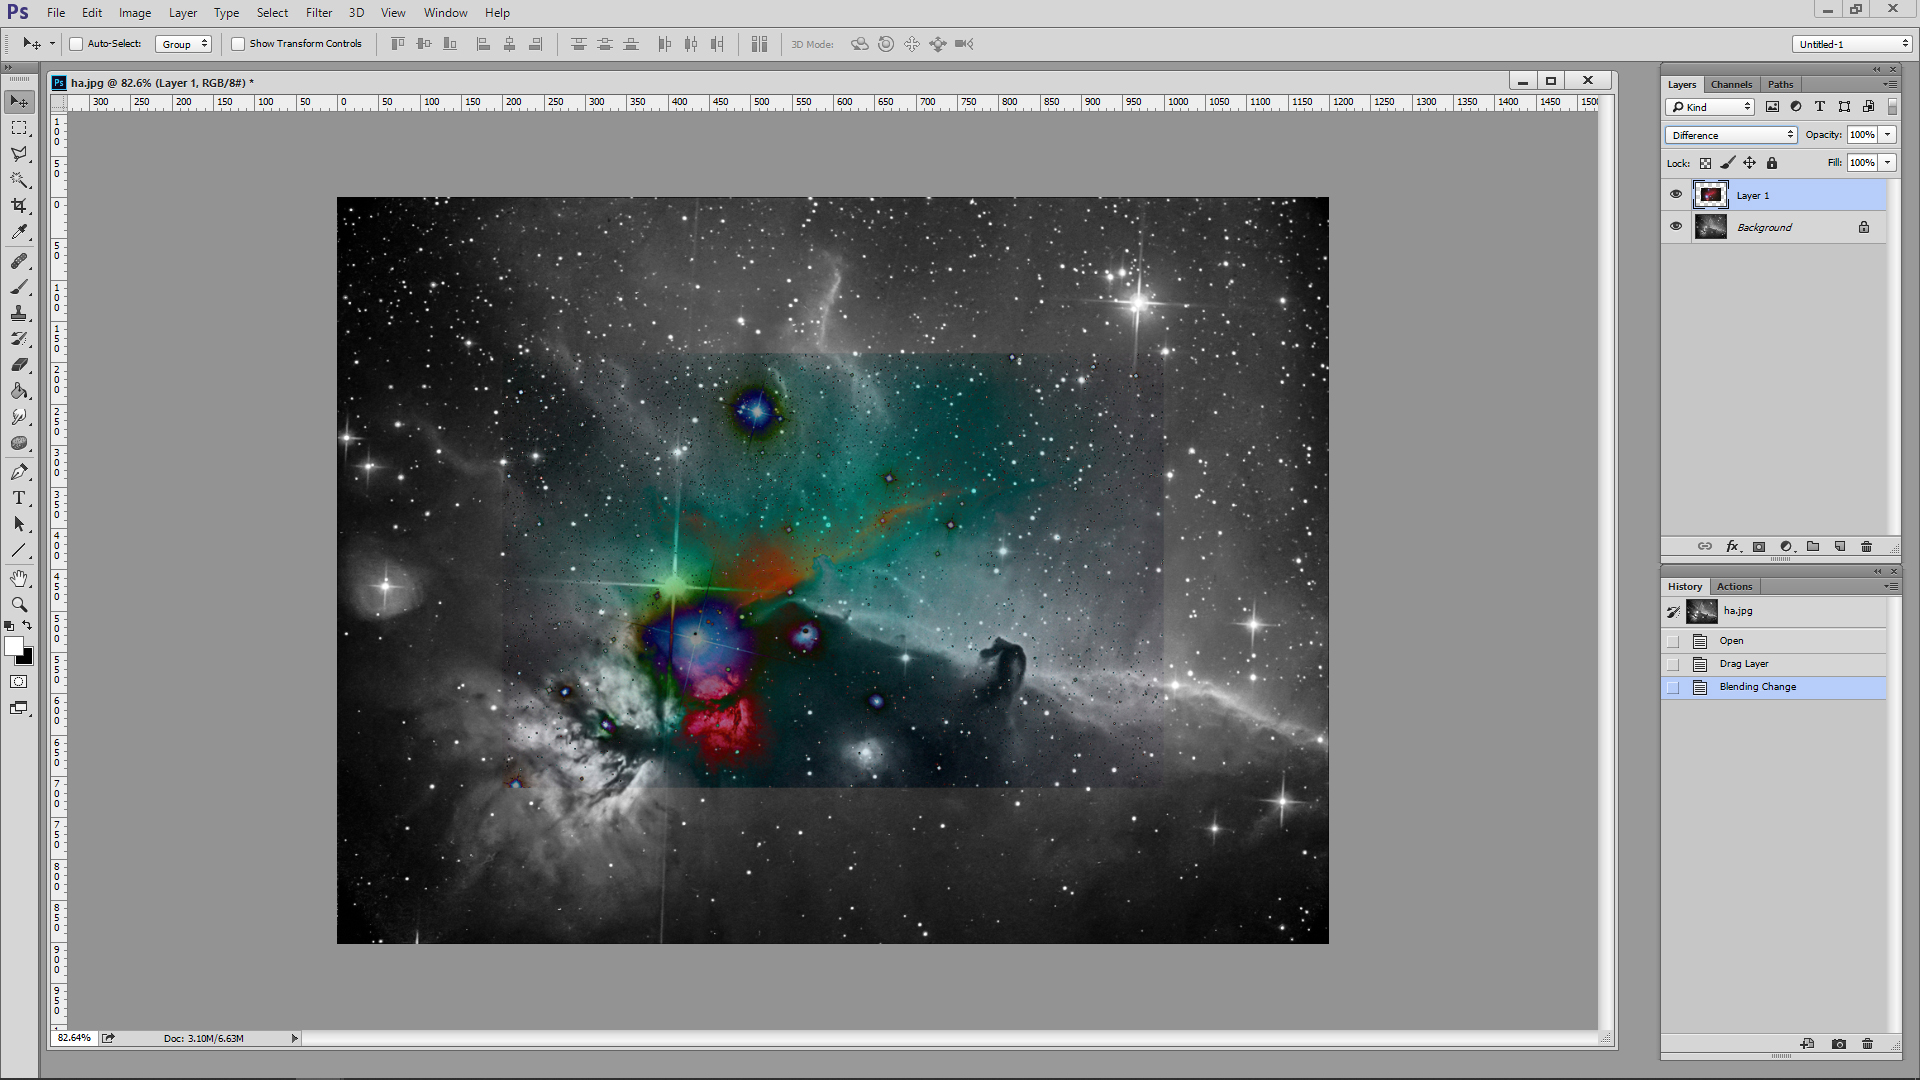Screen dimensions: 1920x1080
Task: Select the Rectangular Marquee tool
Action: tap(19, 128)
